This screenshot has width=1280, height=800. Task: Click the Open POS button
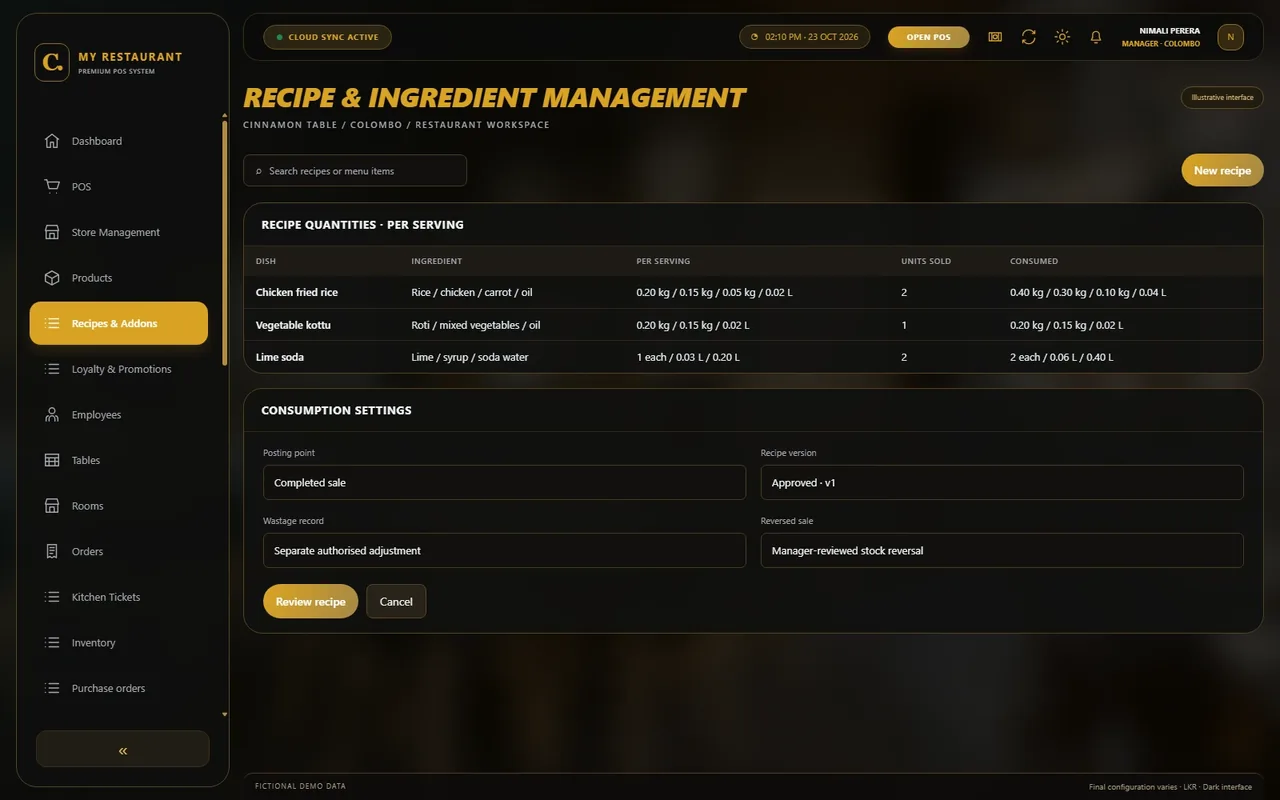pyautogui.click(x=928, y=37)
